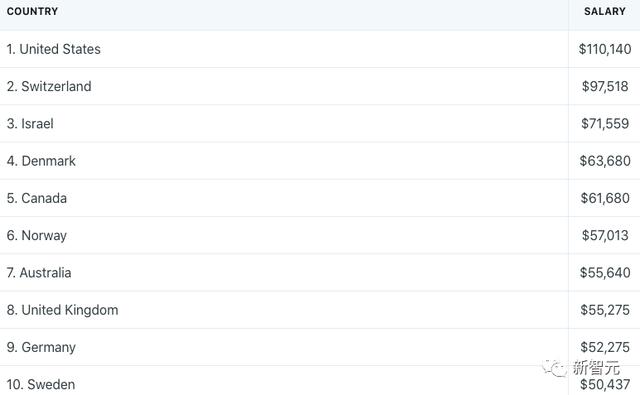
Task: Select the Norway row
Action: [x=320, y=235]
